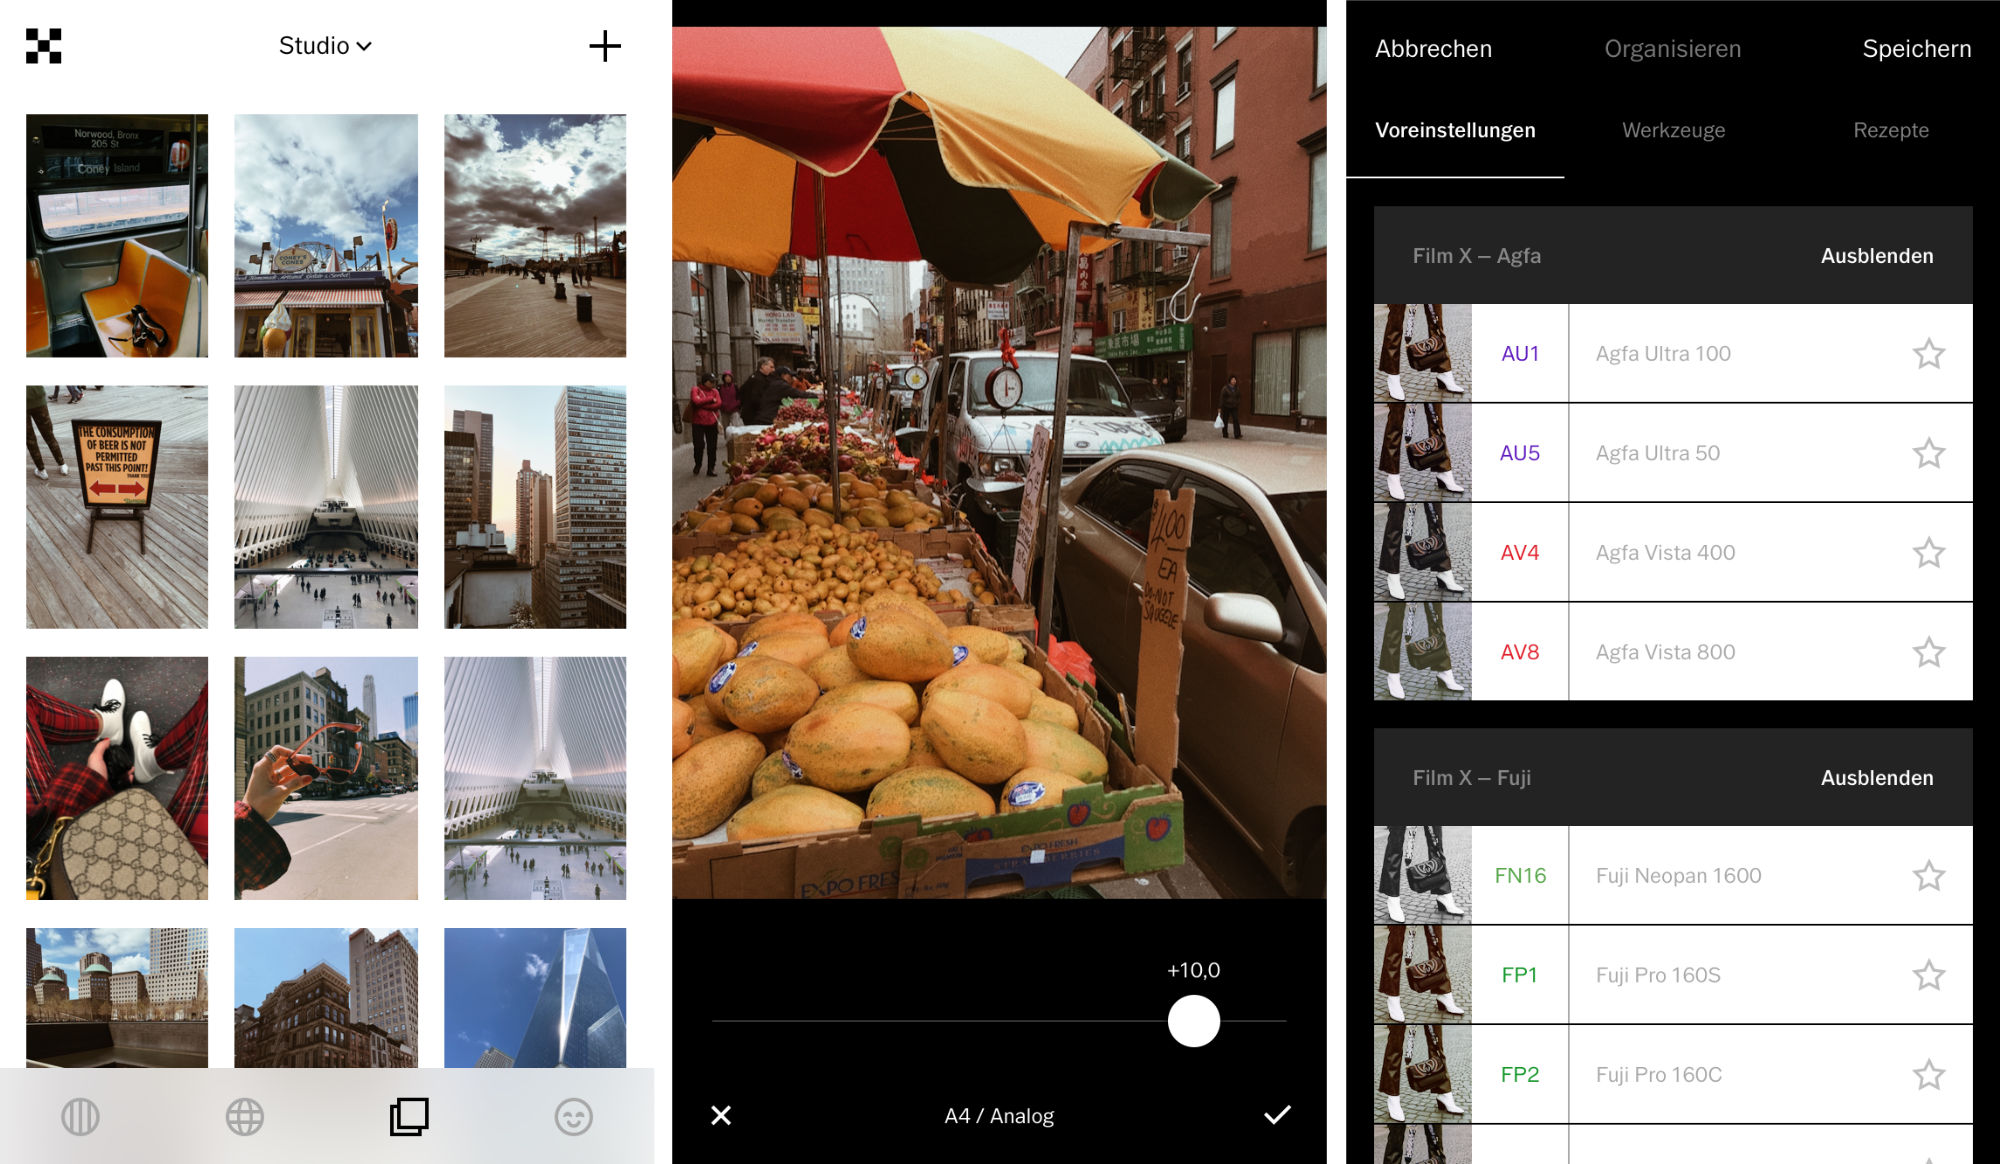Click the Fuji Pro 160C name
2000x1164 pixels.
(x=1659, y=1074)
